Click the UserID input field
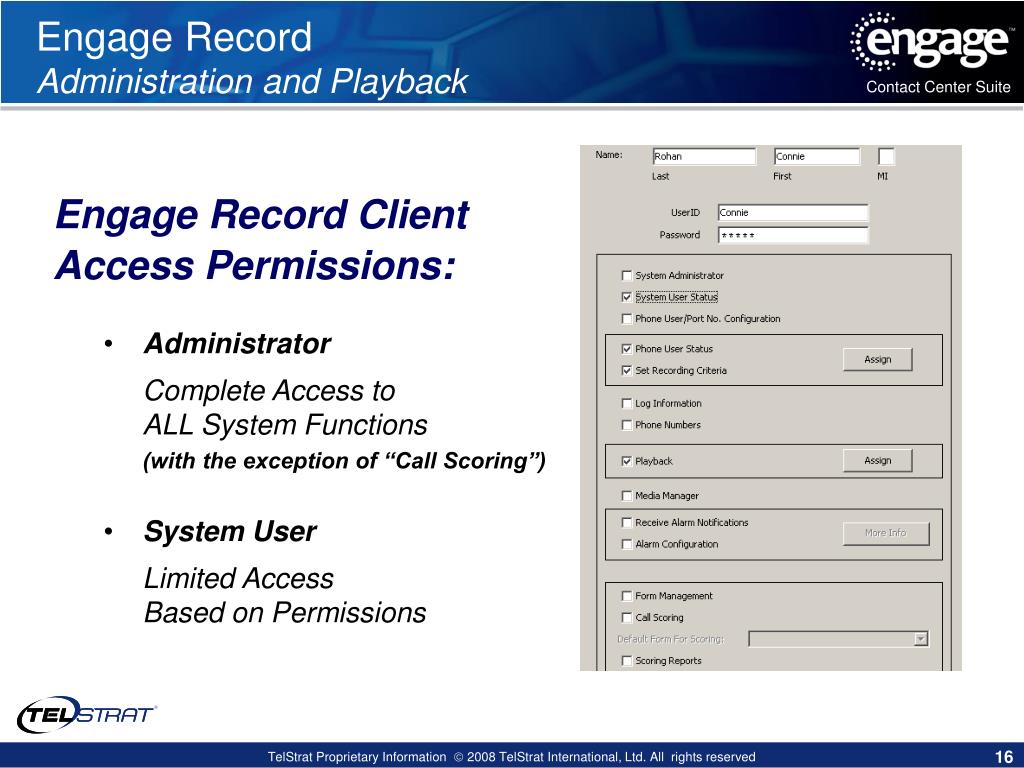1024x768 pixels. point(793,213)
